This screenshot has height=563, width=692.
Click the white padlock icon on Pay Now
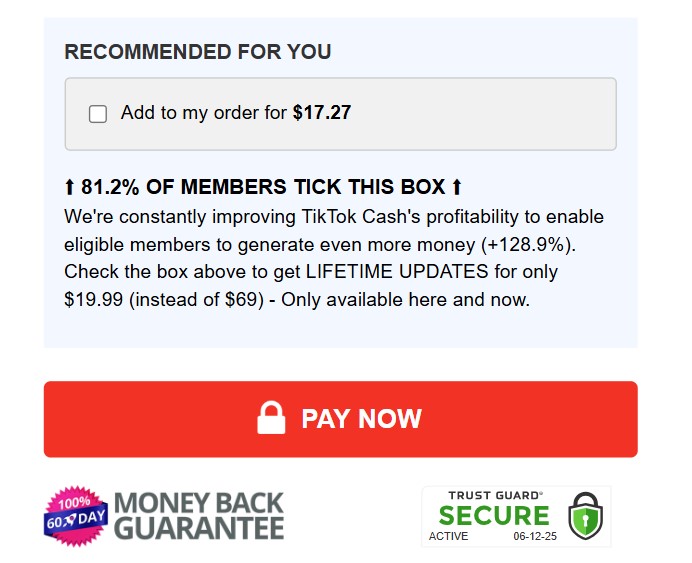click(x=272, y=418)
